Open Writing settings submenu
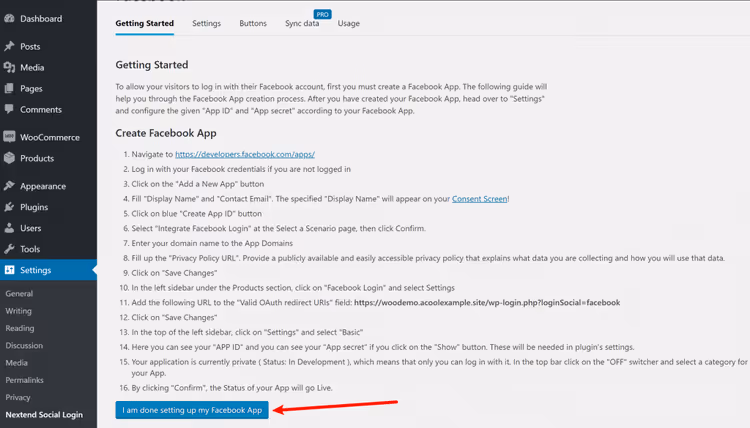750x428 pixels. [19, 311]
